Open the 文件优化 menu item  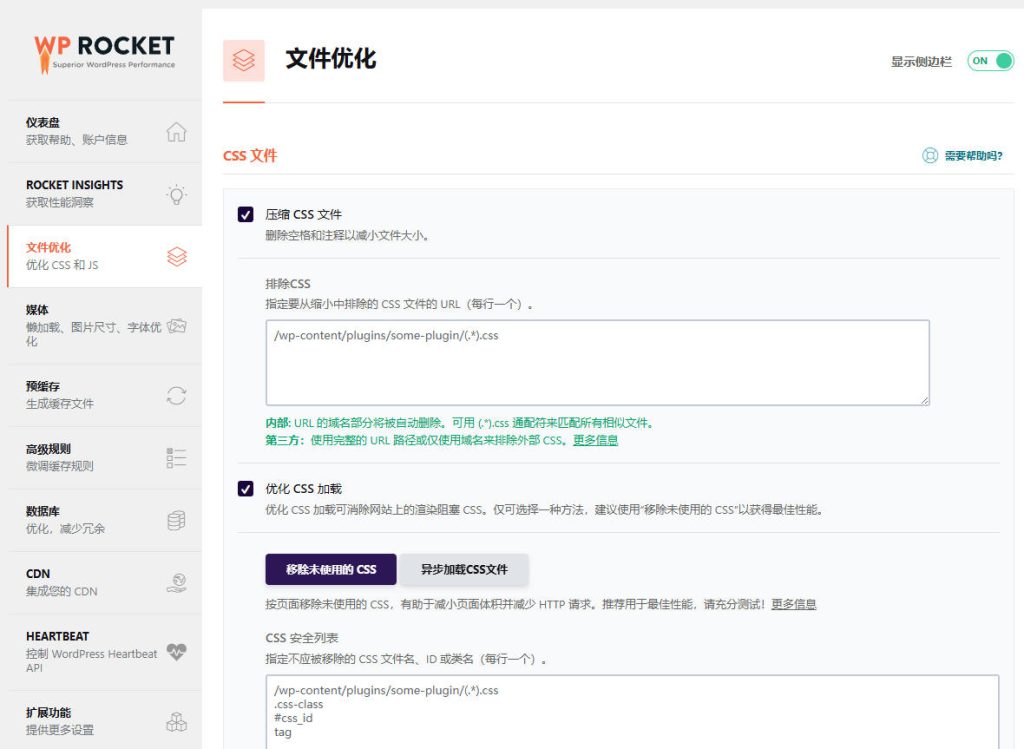90,256
